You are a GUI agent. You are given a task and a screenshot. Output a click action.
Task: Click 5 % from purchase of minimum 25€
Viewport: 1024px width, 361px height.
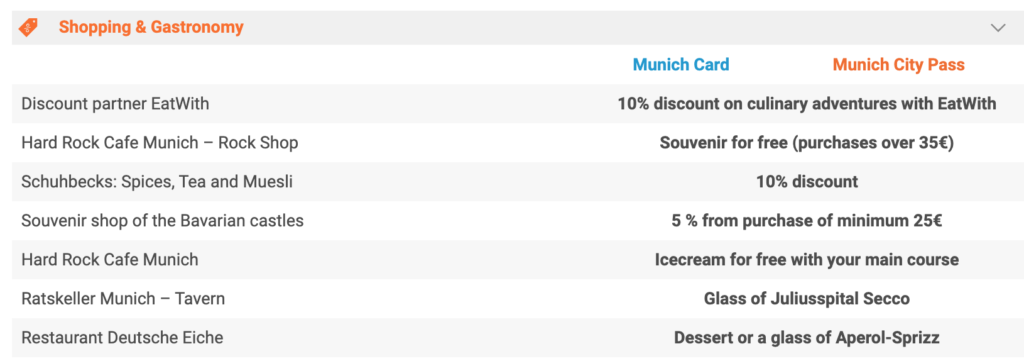[x=807, y=221]
